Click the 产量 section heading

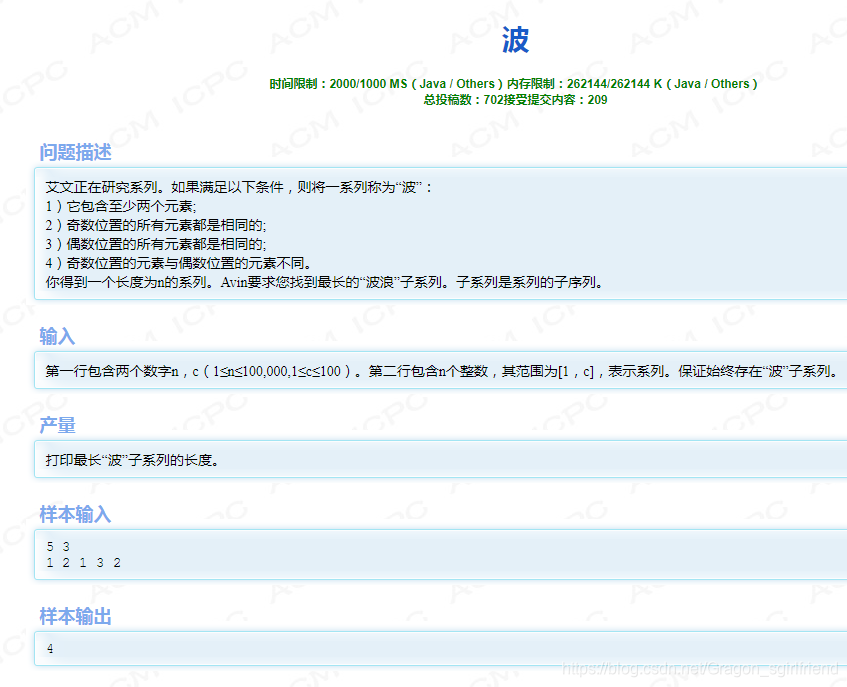(x=57, y=426)
